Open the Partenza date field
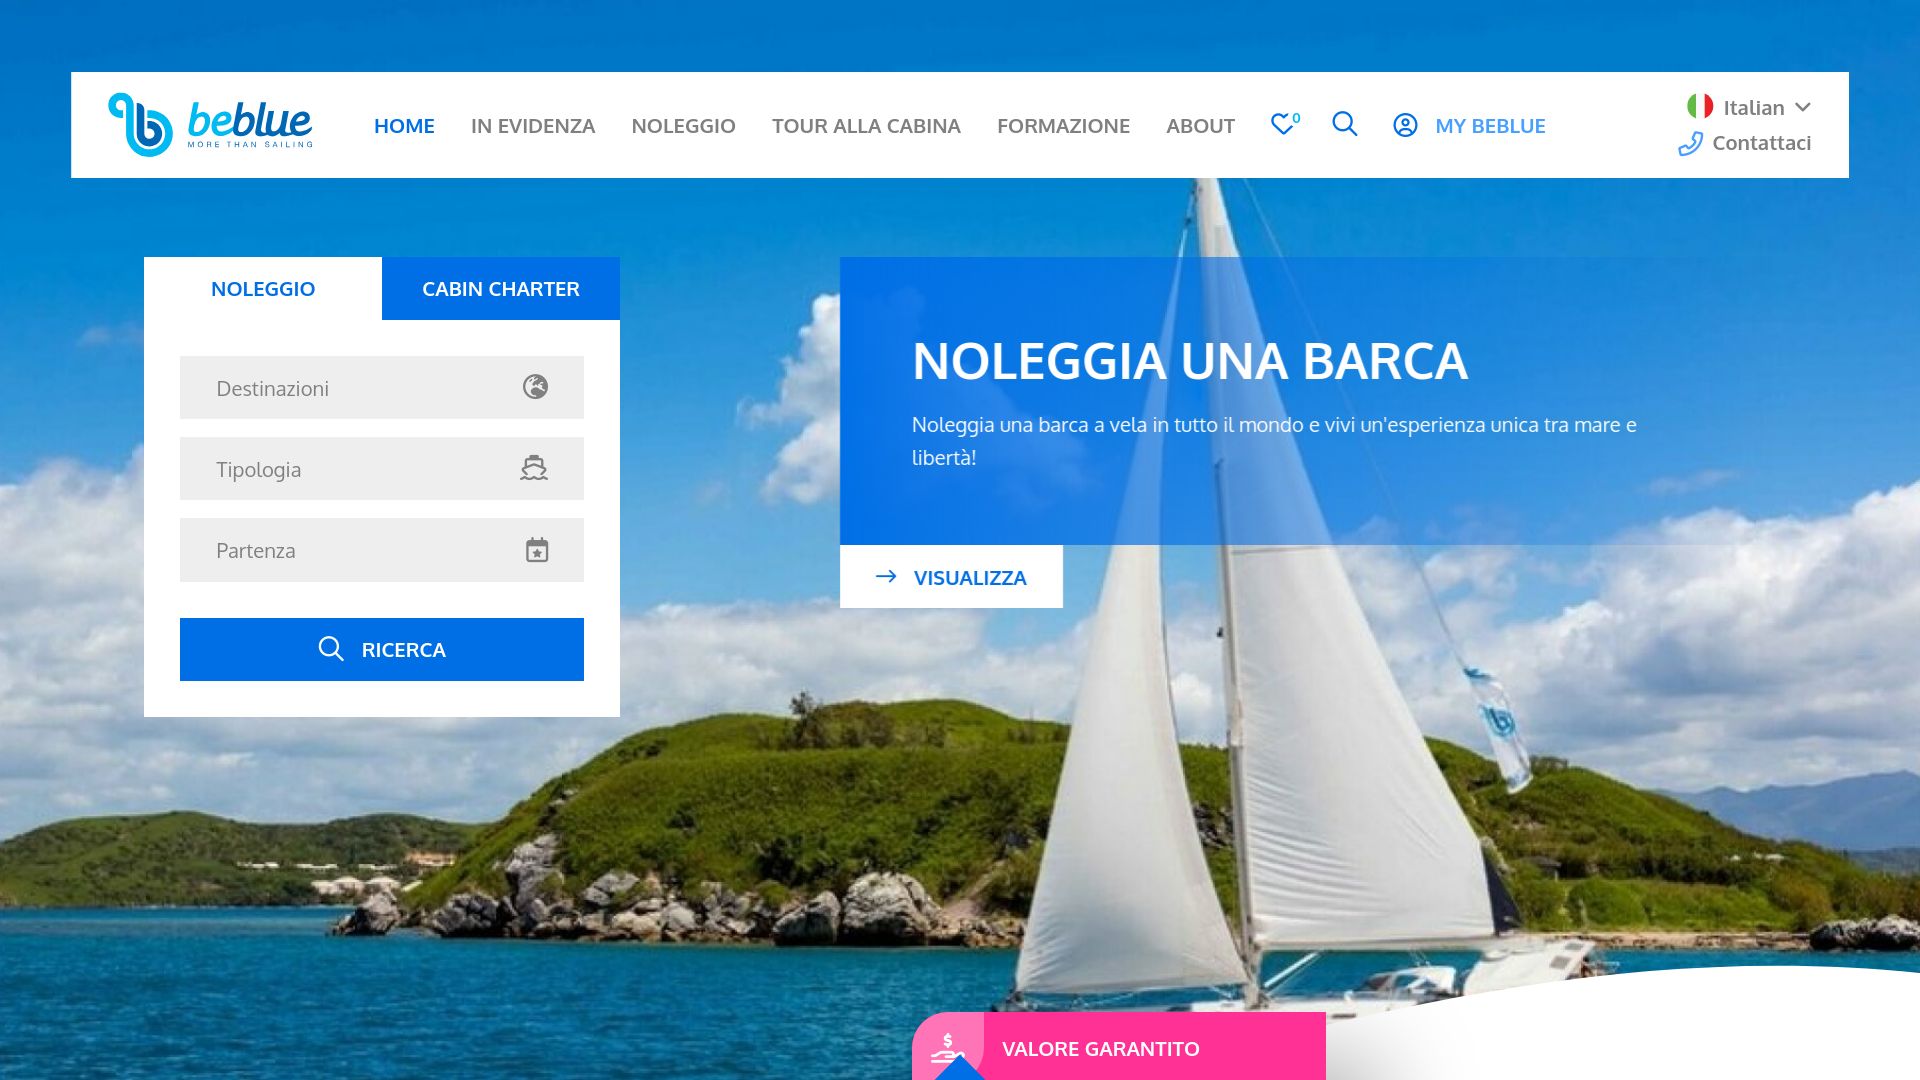 coord(382,550)
